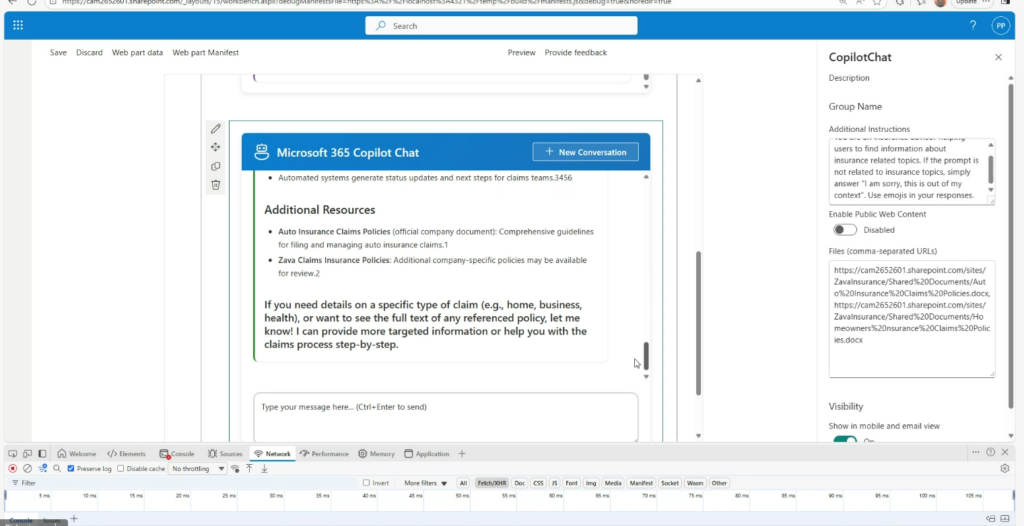
Task: Expand the More filters dropdown
Action: click(x=425, y=483)
